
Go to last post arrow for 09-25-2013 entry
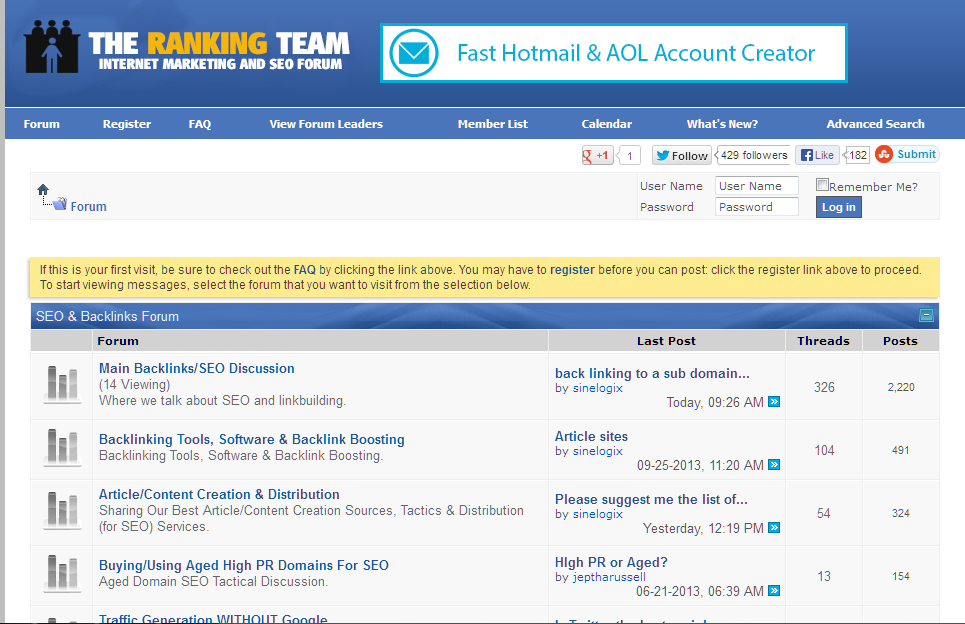click(x=774, y=465)
